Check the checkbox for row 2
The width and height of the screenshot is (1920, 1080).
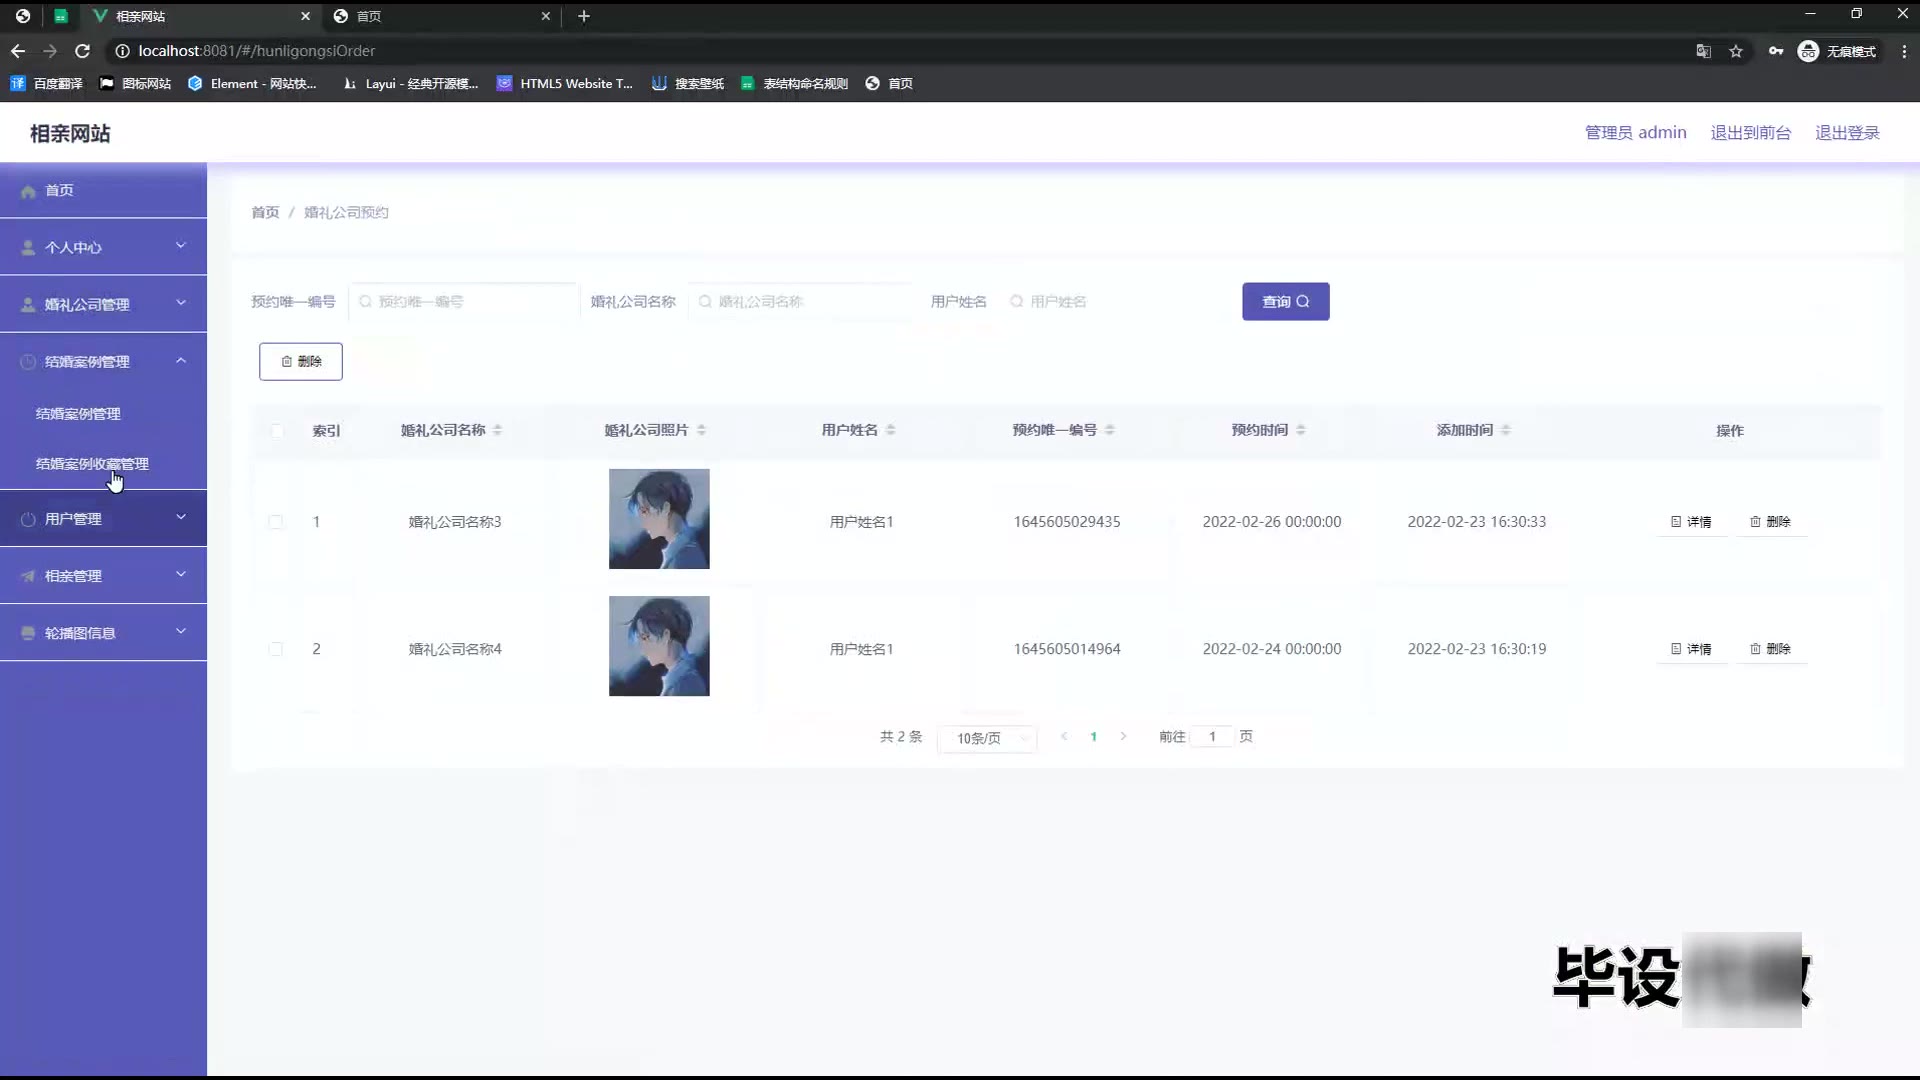276,649
